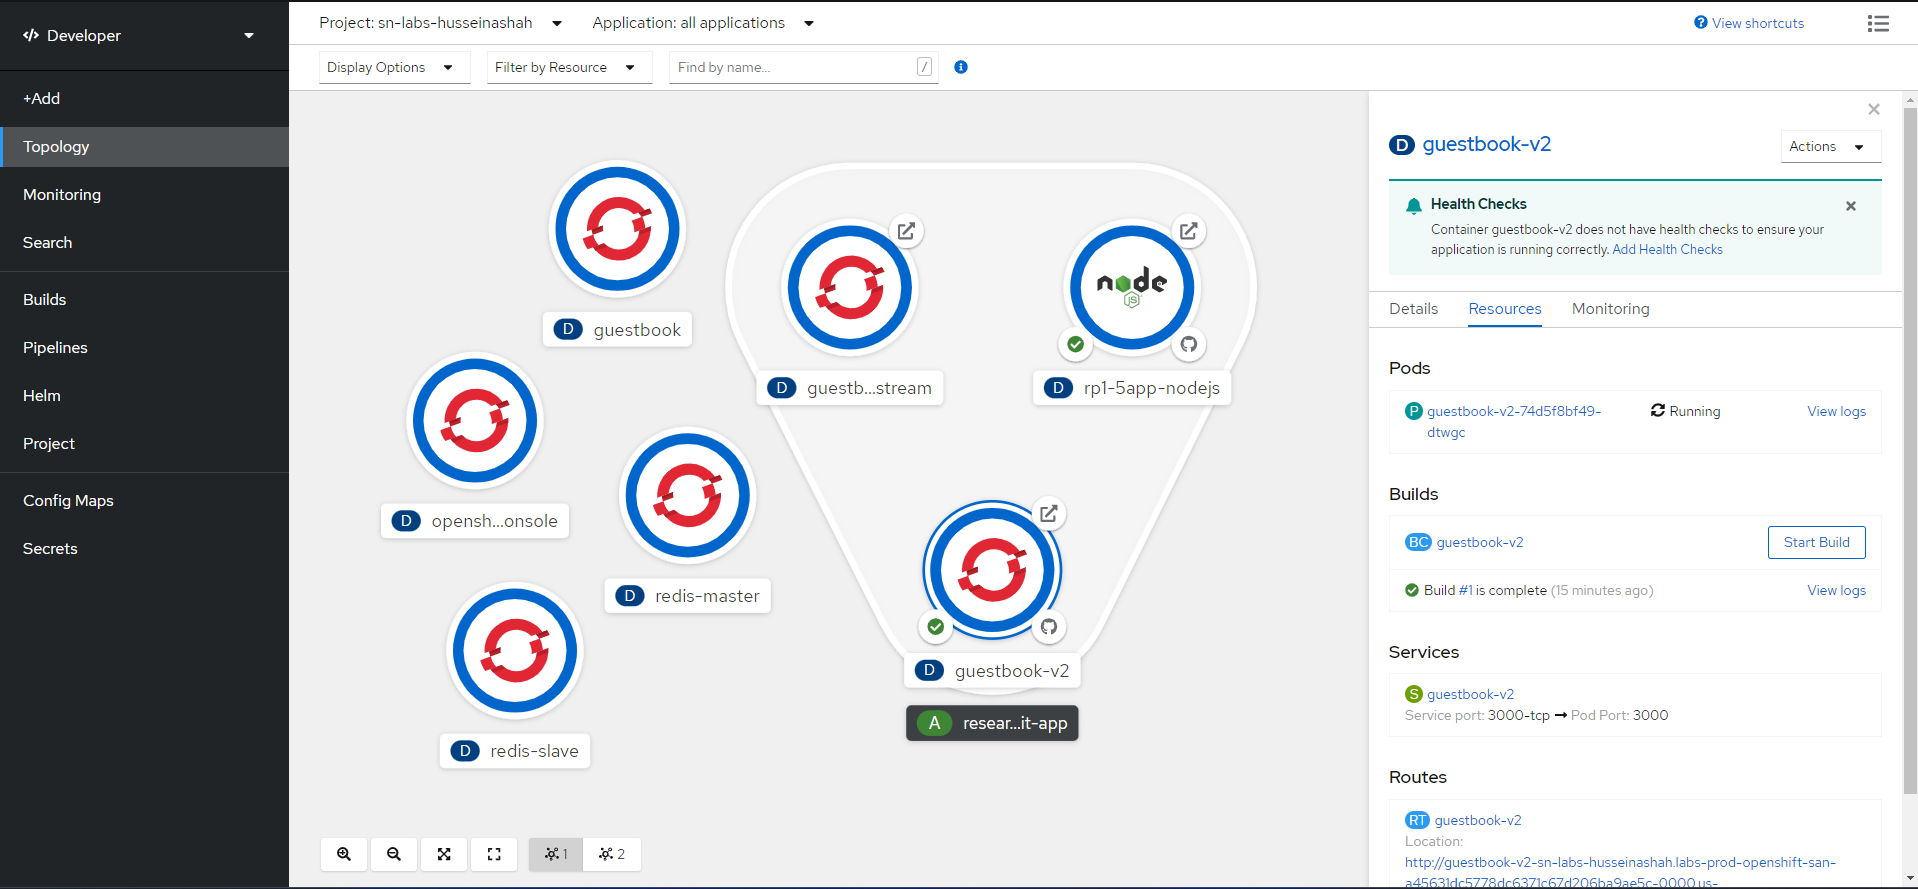View logs for the pod
Viewport: 1918px width, 889px height.
[1836, 411]
